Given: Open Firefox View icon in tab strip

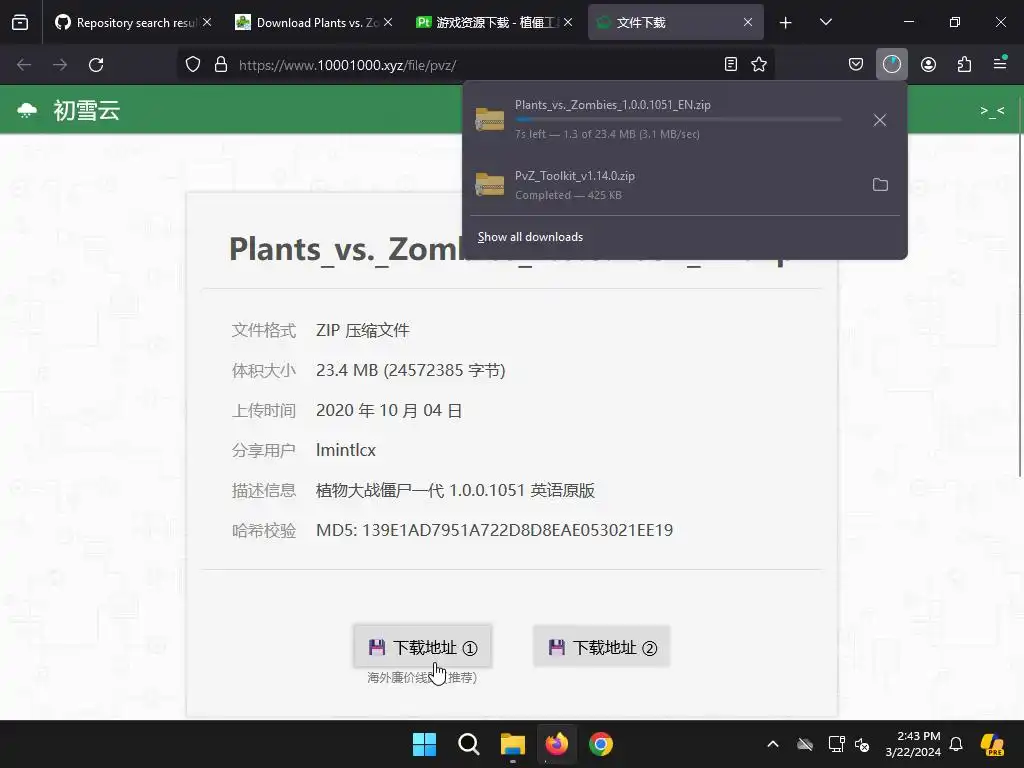Looking at the screenshot, I should [x=20, y=22].
